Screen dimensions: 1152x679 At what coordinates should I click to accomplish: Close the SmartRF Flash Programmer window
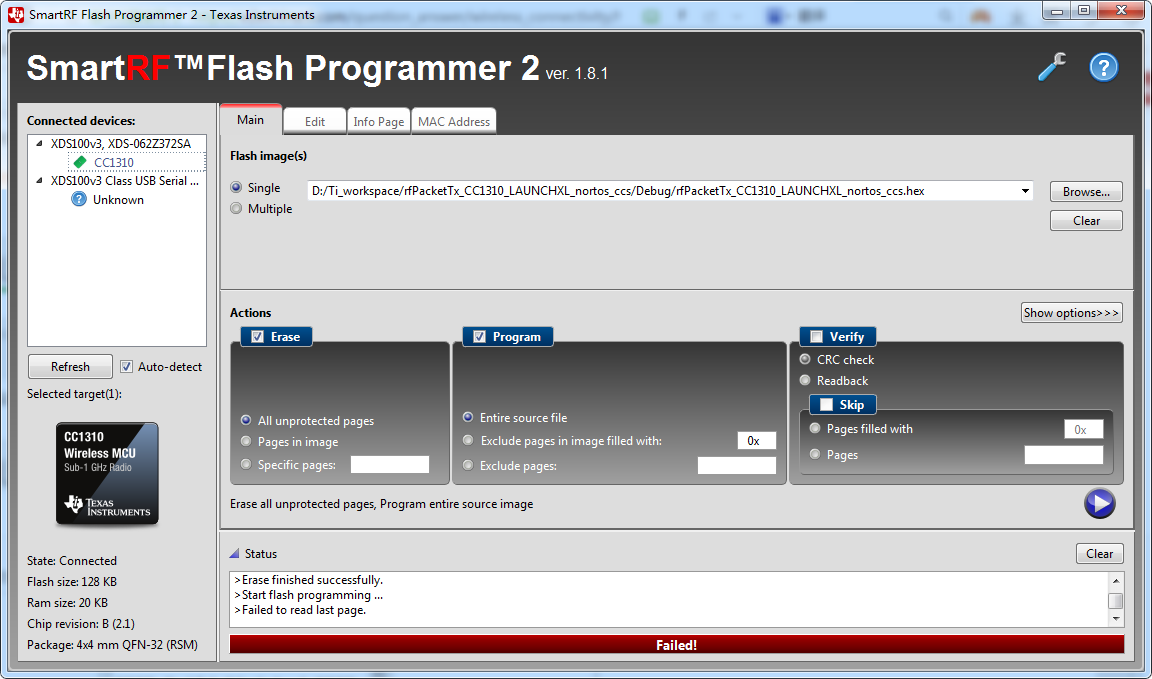click(x=1121, y=11)
